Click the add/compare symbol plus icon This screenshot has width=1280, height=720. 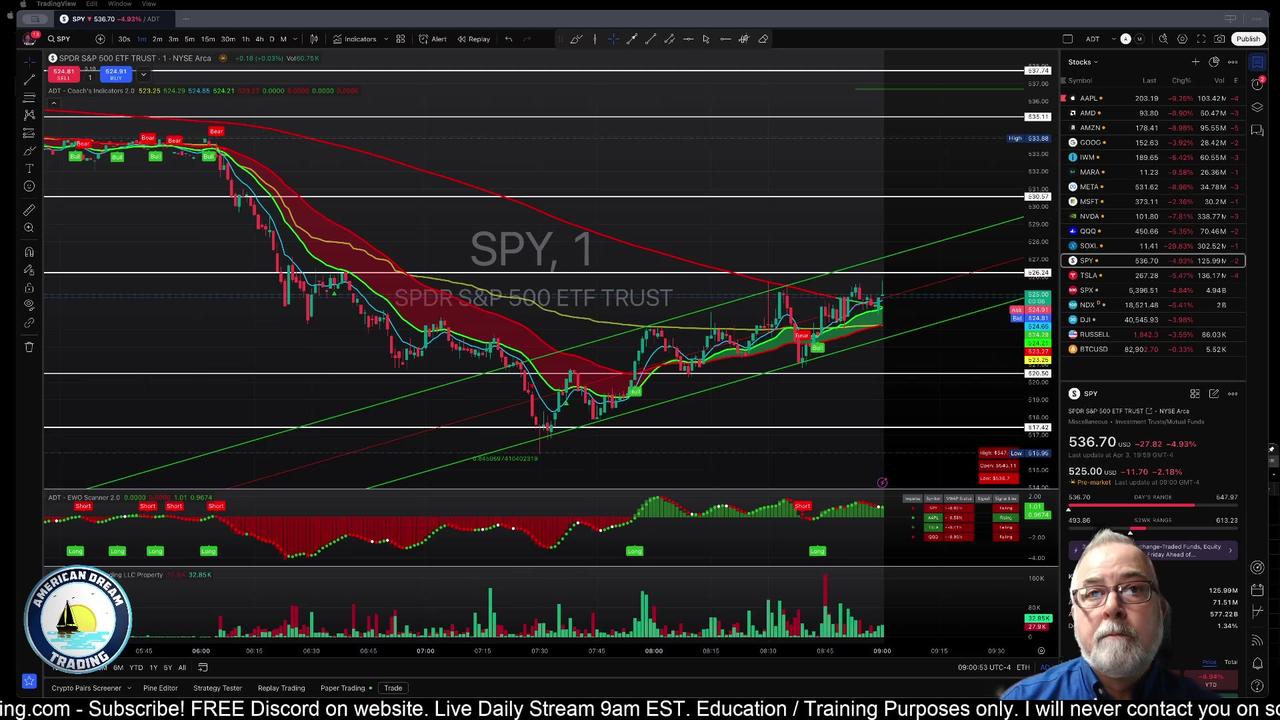(100, 39)
